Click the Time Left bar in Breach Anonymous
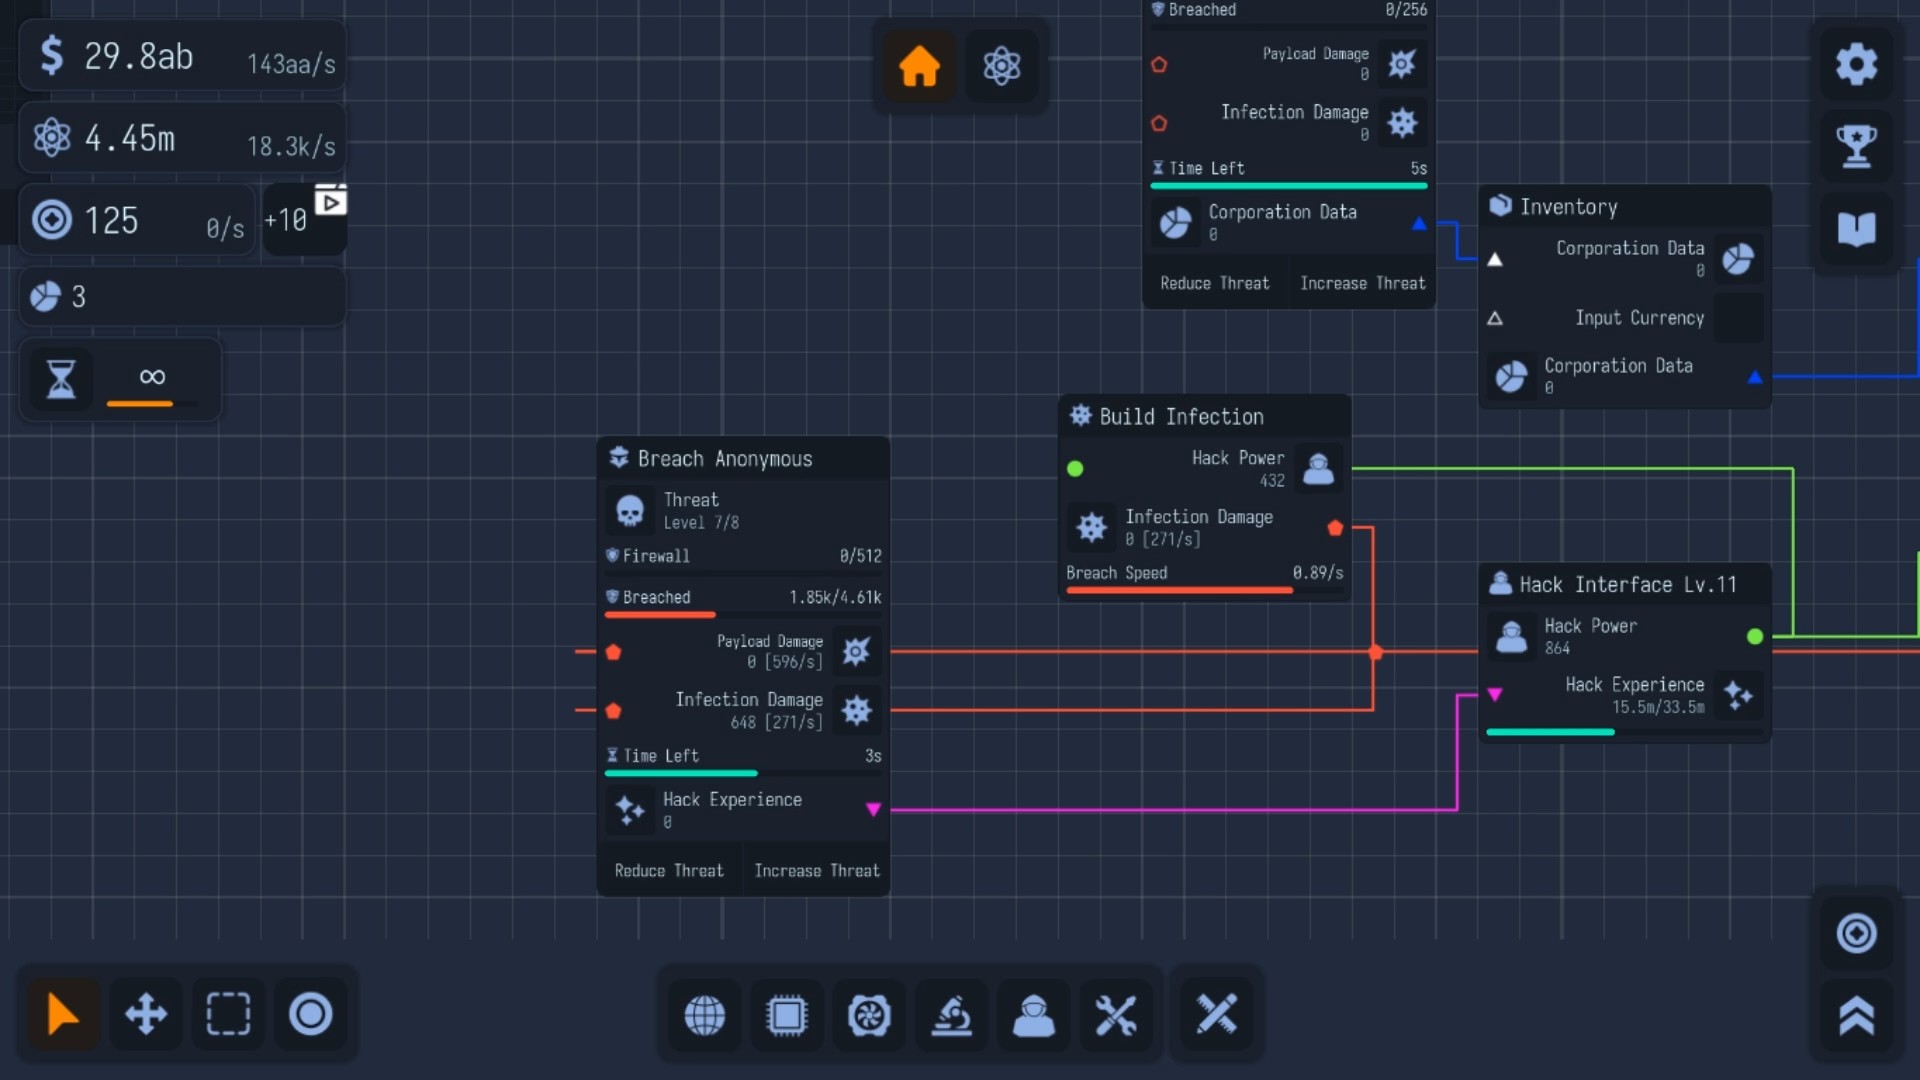This screenshot has width=1920, height=1080. click(x=743, y=773)
